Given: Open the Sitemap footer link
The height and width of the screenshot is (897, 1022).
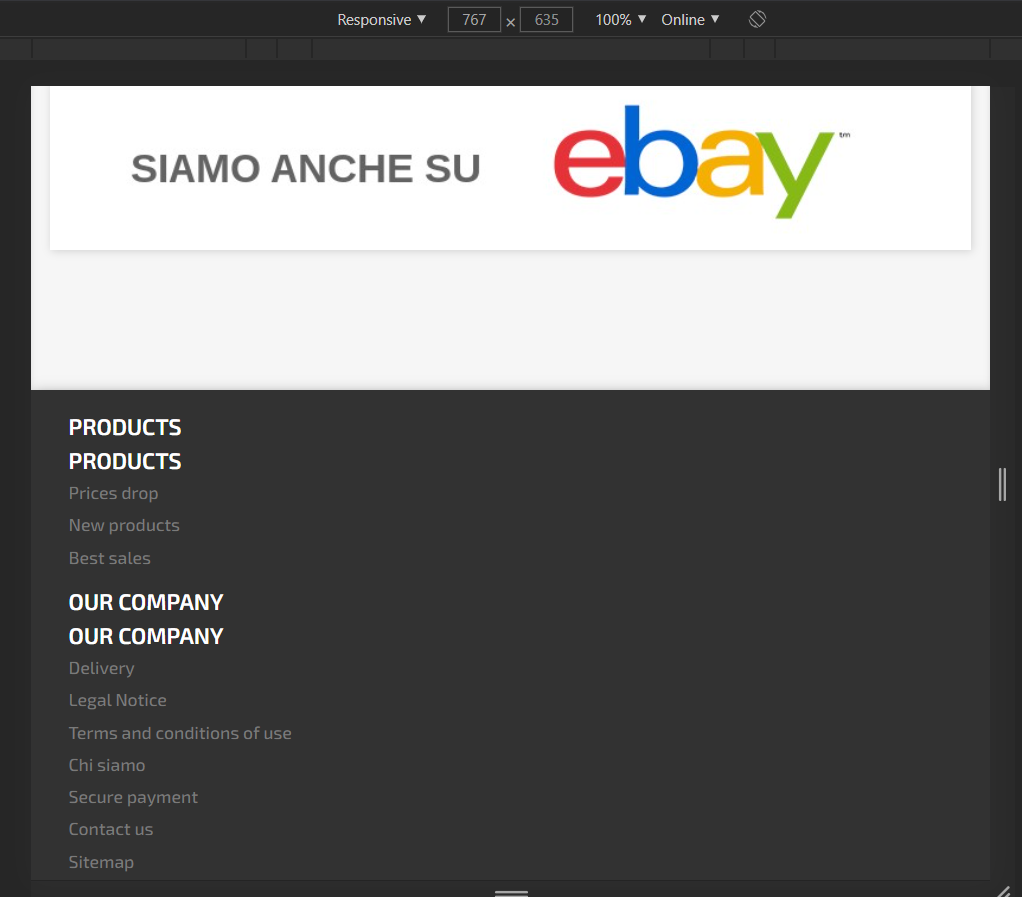Looking at the screenshot, I should click(x=101, y=862).
